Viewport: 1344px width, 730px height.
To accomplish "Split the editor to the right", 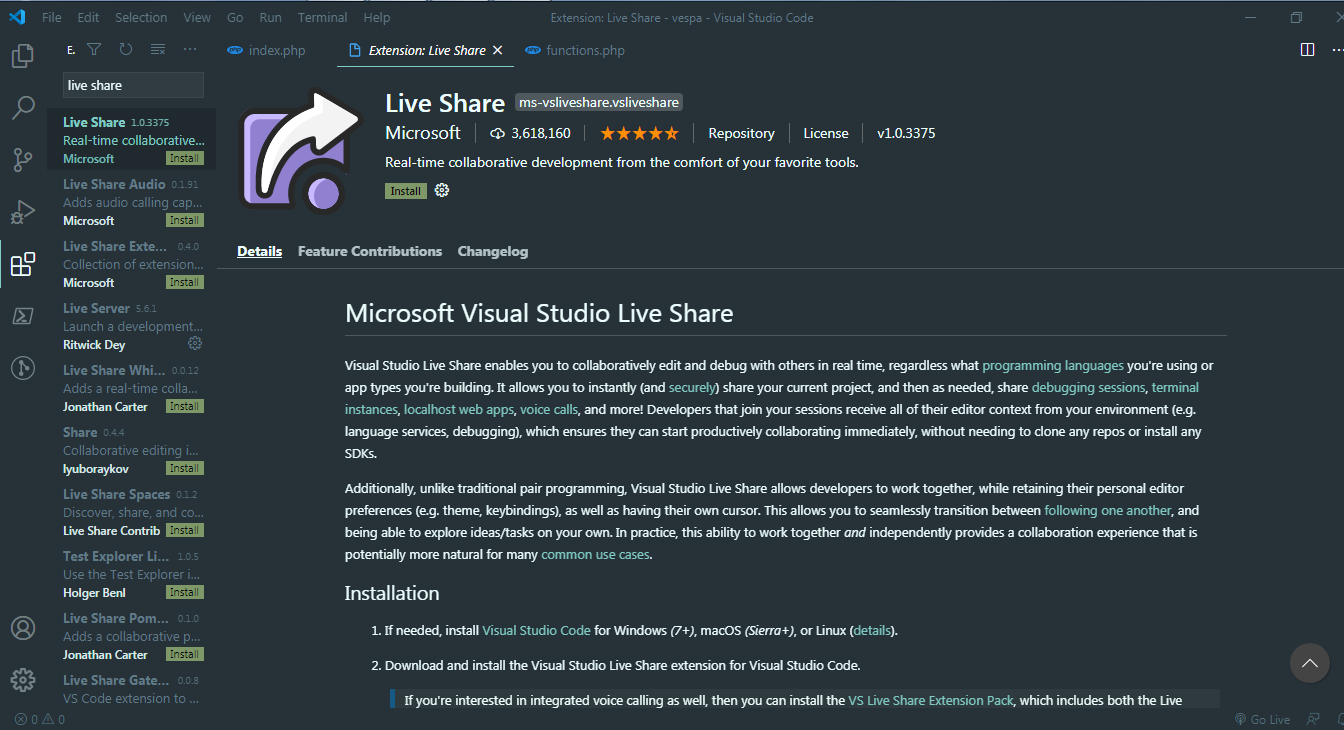I will [x=1306, y=49].
